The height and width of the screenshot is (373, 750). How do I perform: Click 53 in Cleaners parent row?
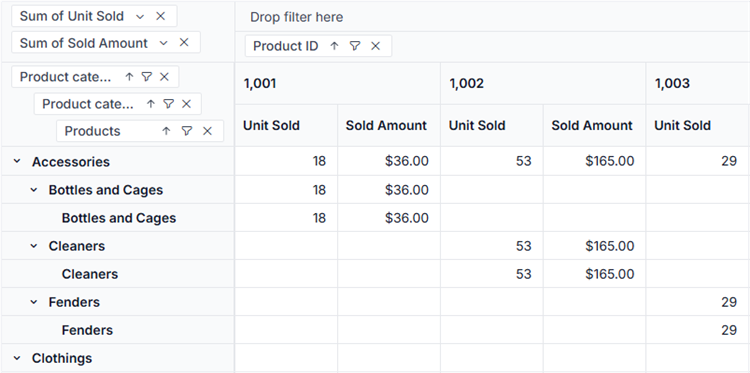[492, 246]
